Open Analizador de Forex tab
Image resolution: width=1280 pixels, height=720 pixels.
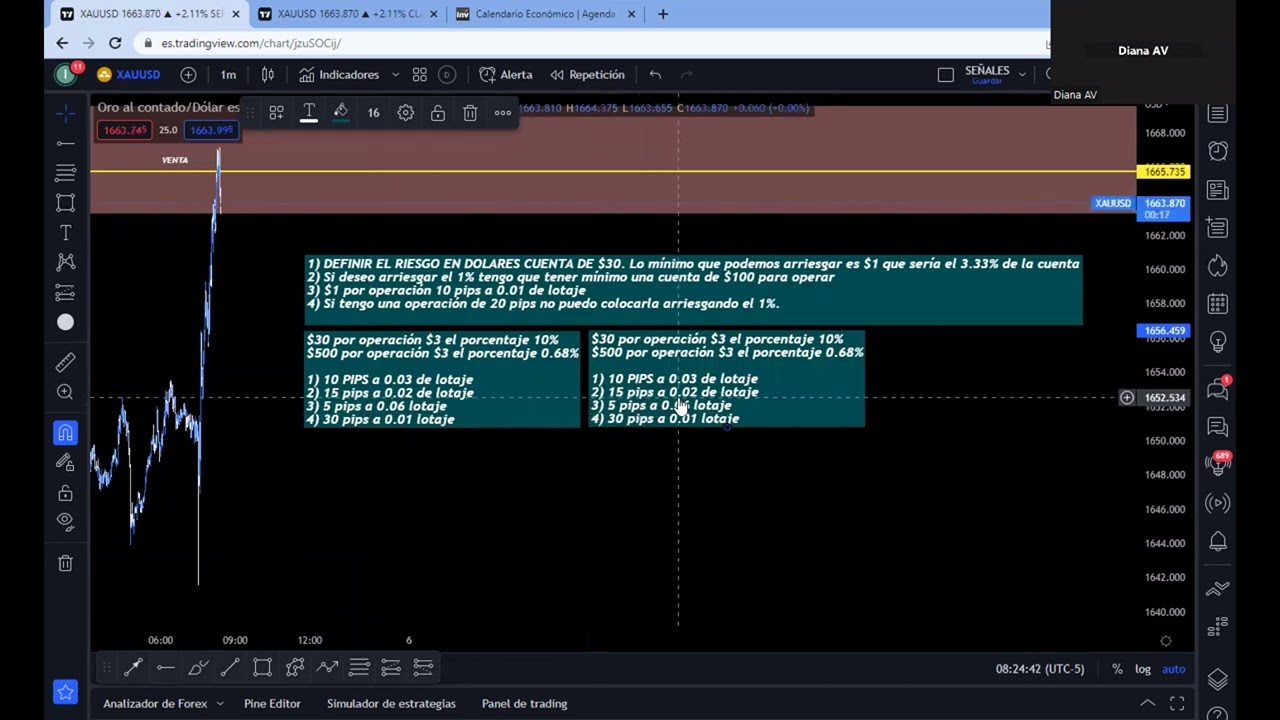pos(155,704)
